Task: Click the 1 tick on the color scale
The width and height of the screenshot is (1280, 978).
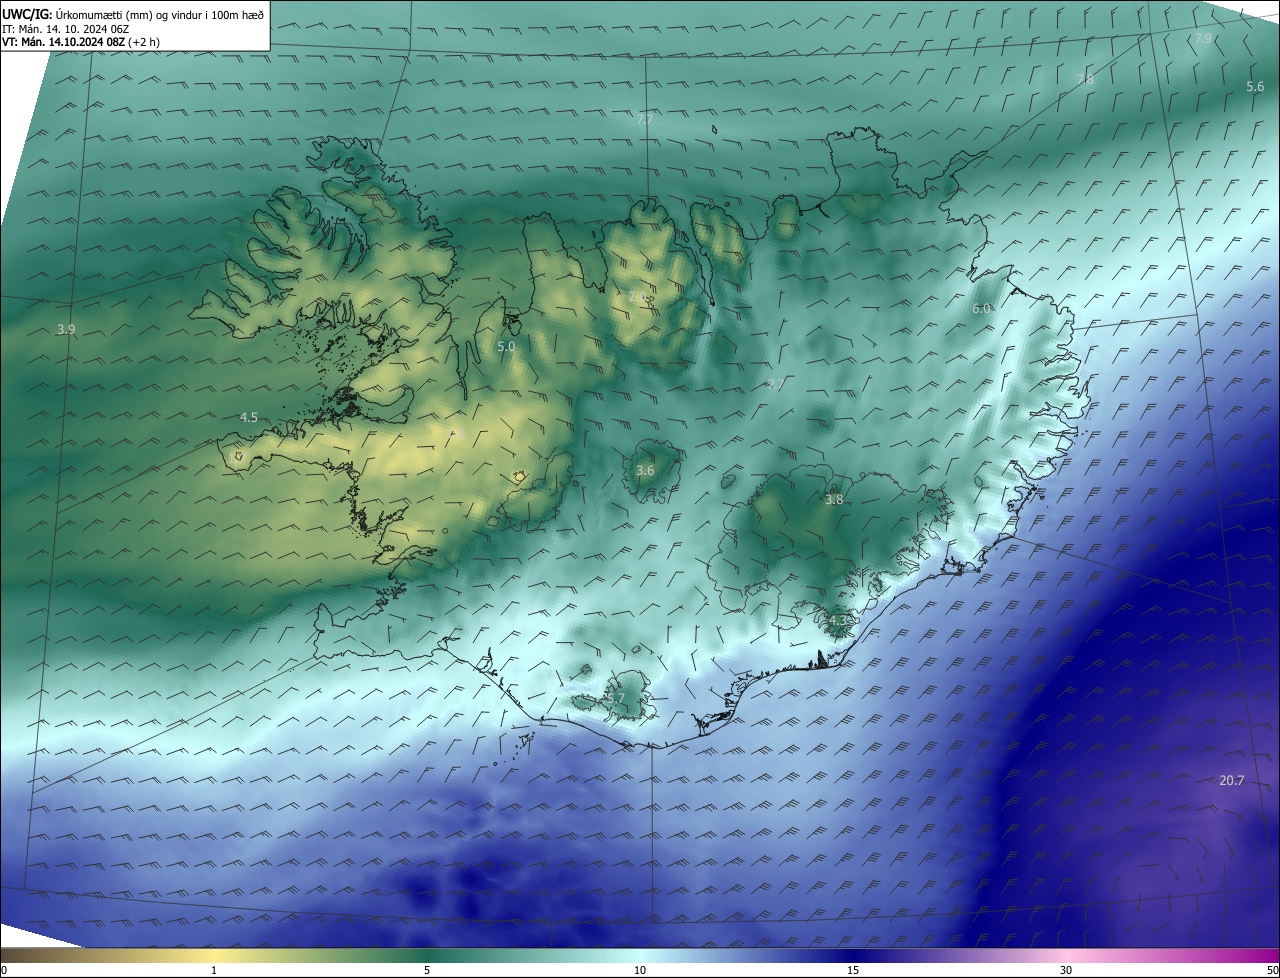Action: [x=214, y=970]
